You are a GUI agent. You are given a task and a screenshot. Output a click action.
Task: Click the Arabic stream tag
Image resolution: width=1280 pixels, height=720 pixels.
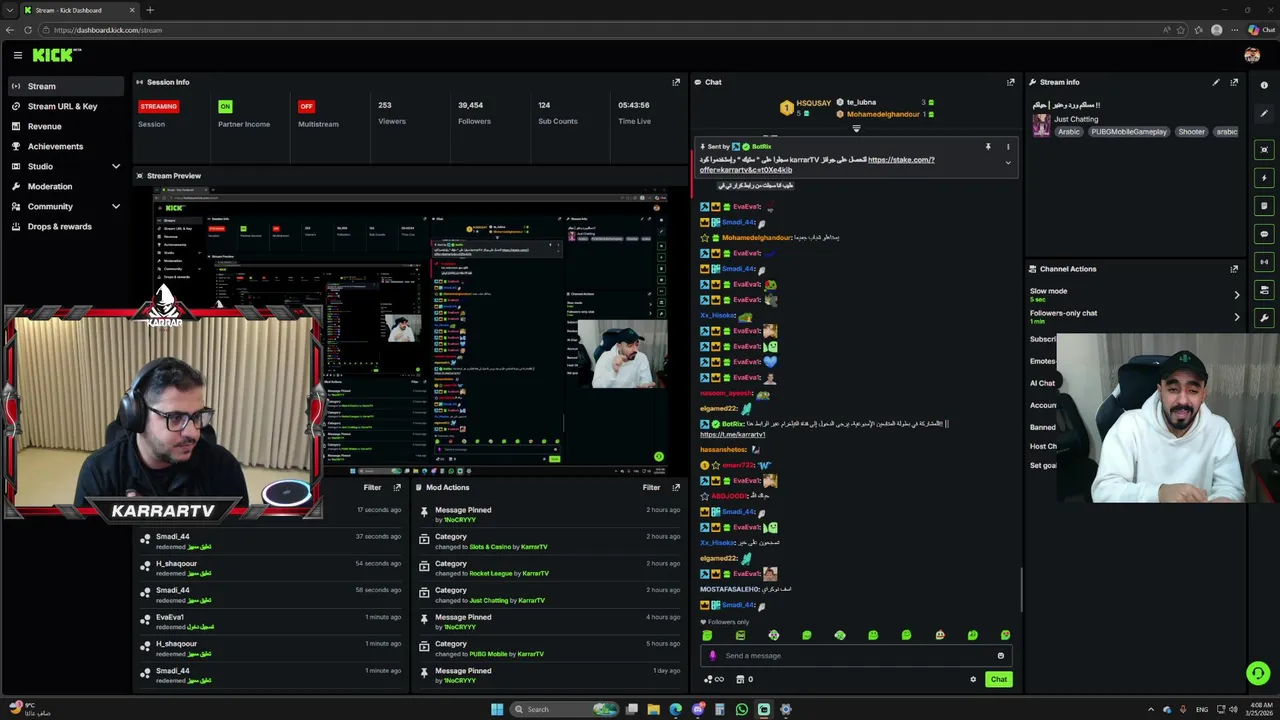click(x=1069, y=131)
